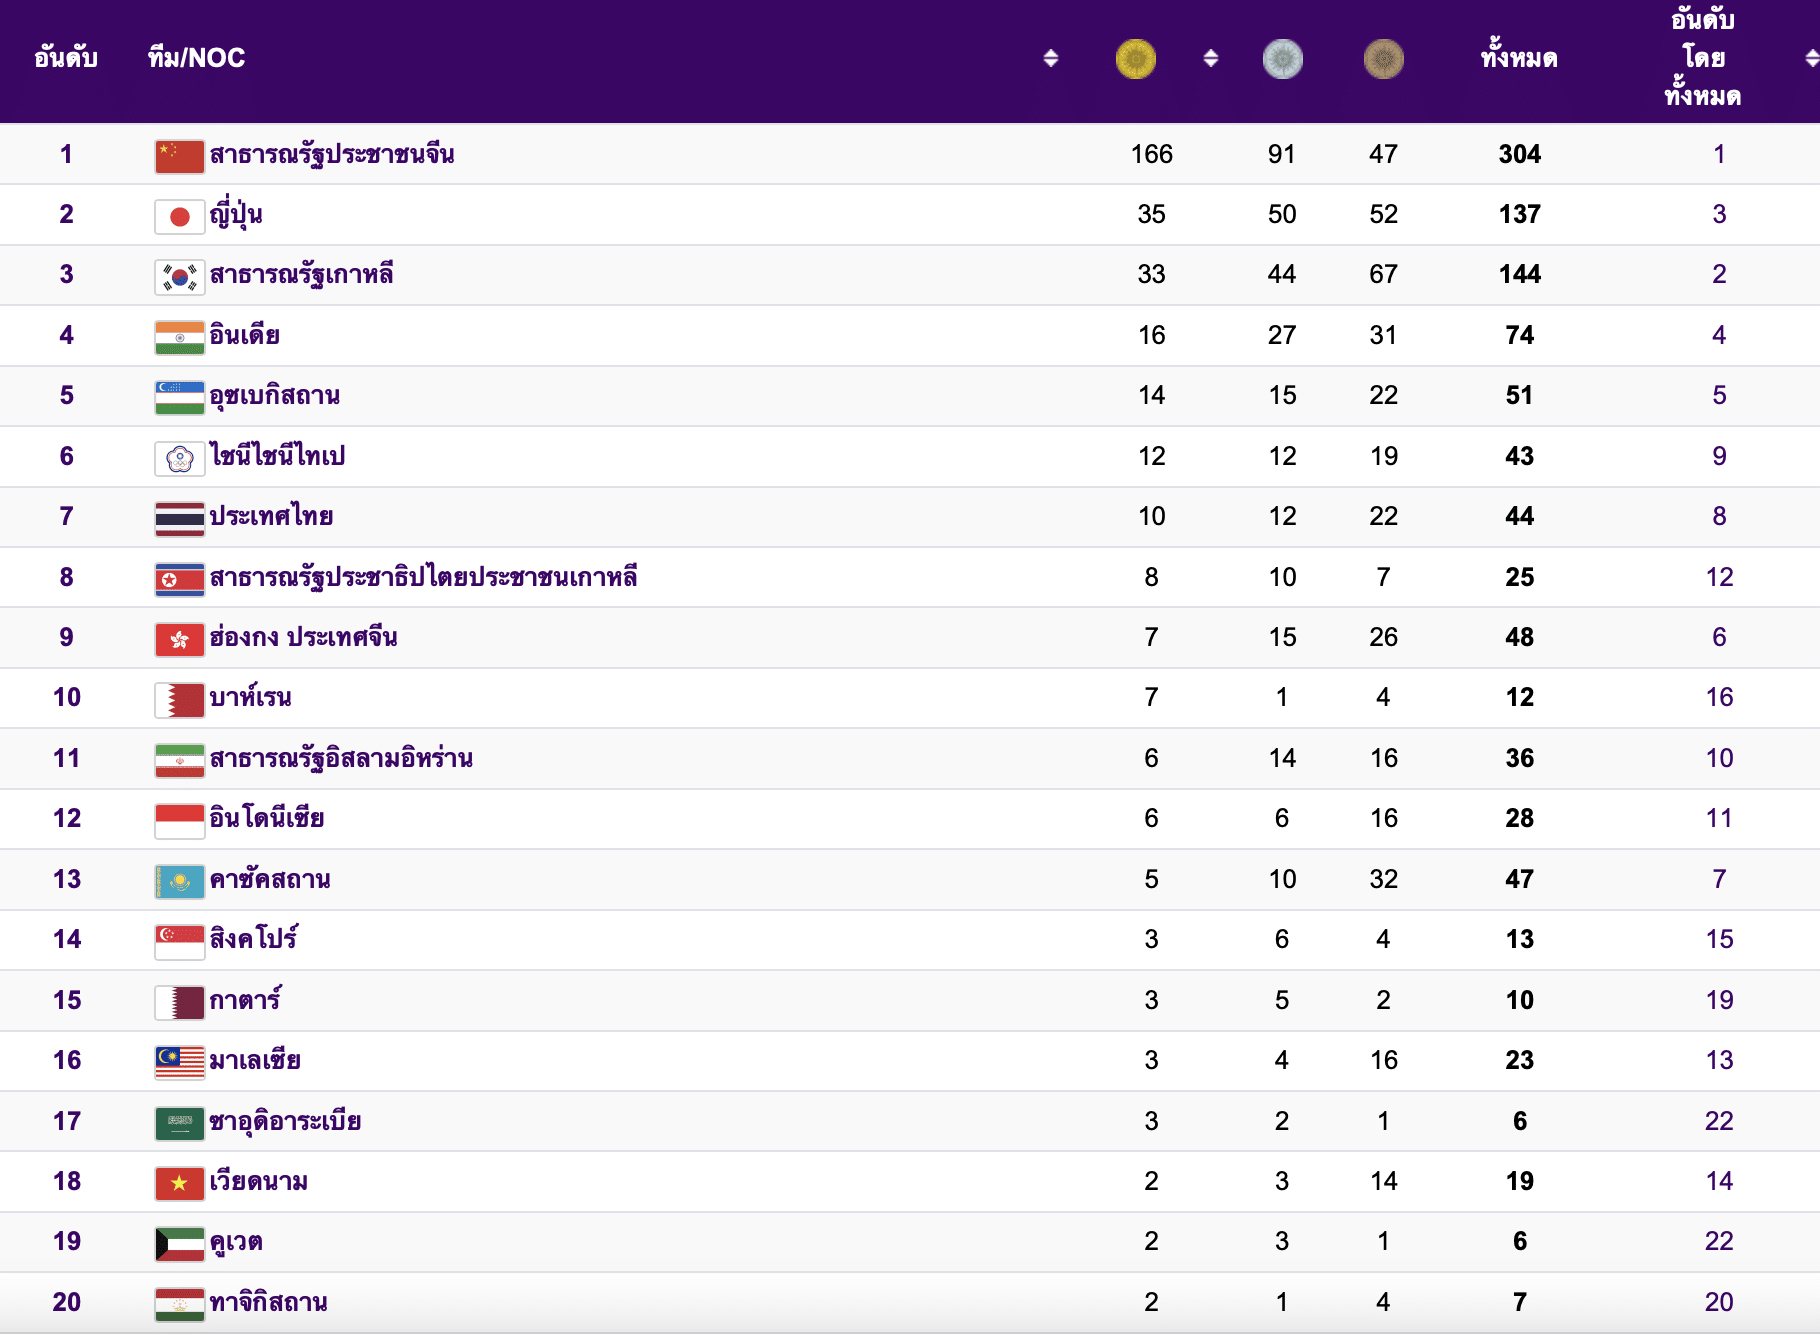Open the ประเทศไทย team link

(x=271, y=516)
